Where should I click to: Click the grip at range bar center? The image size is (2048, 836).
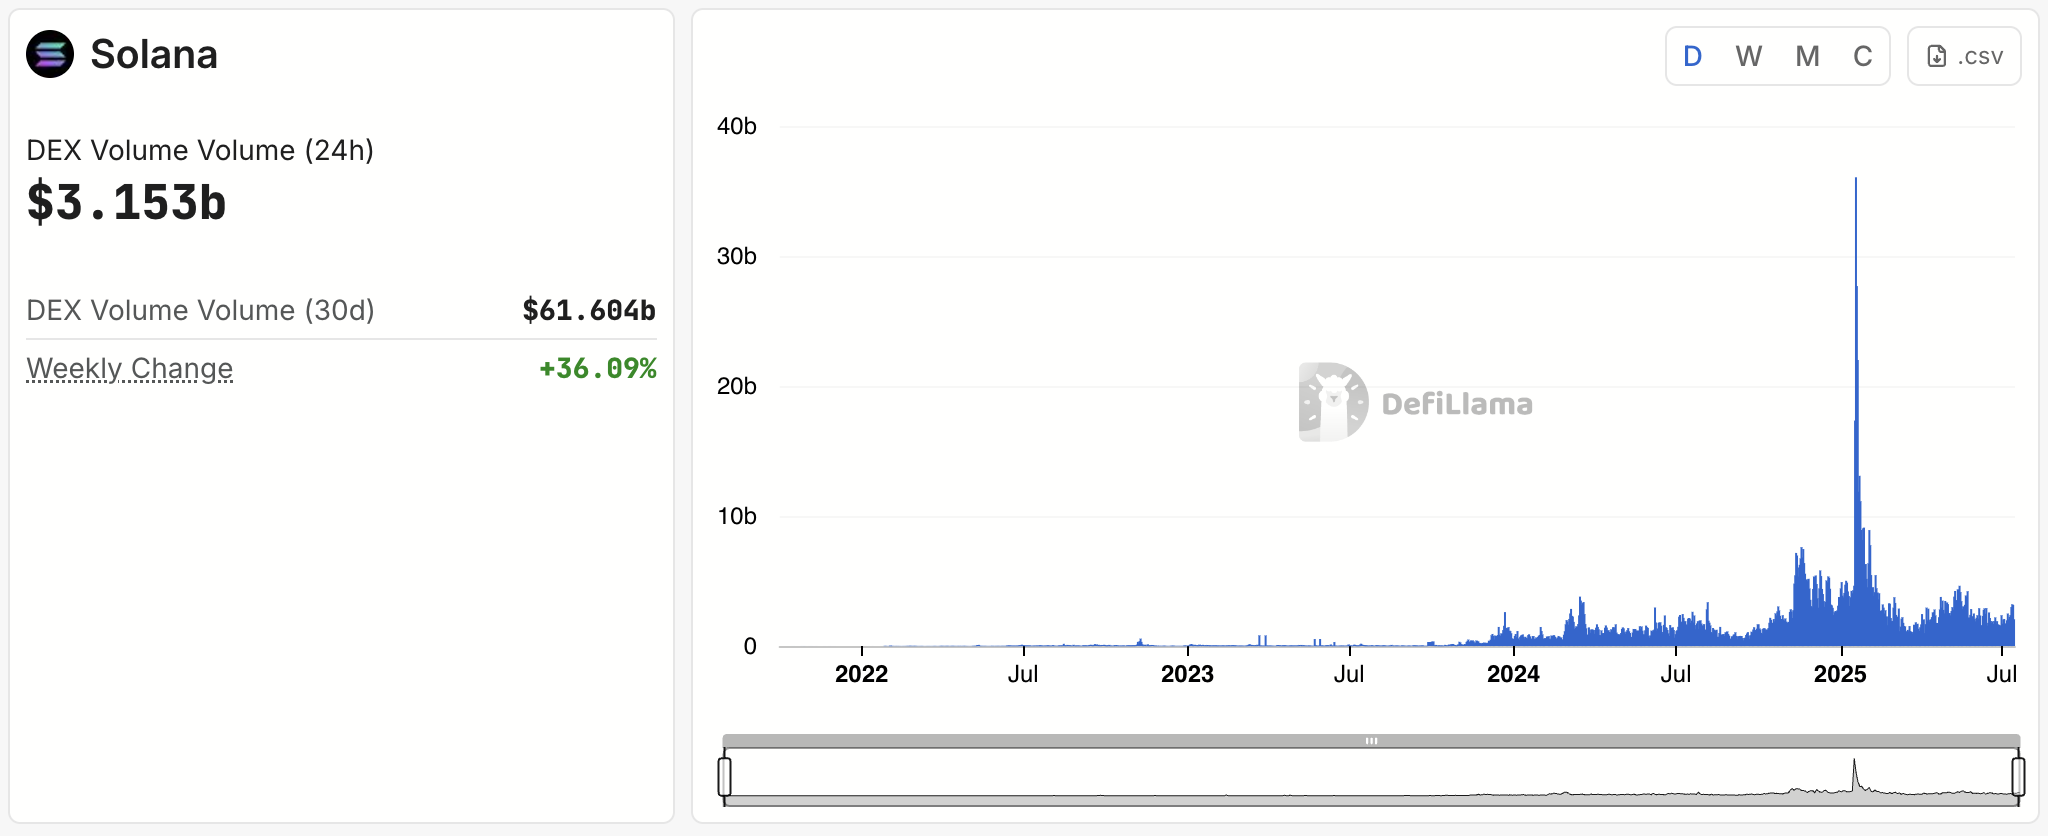pyautogui.click(x=1371, y=741)
